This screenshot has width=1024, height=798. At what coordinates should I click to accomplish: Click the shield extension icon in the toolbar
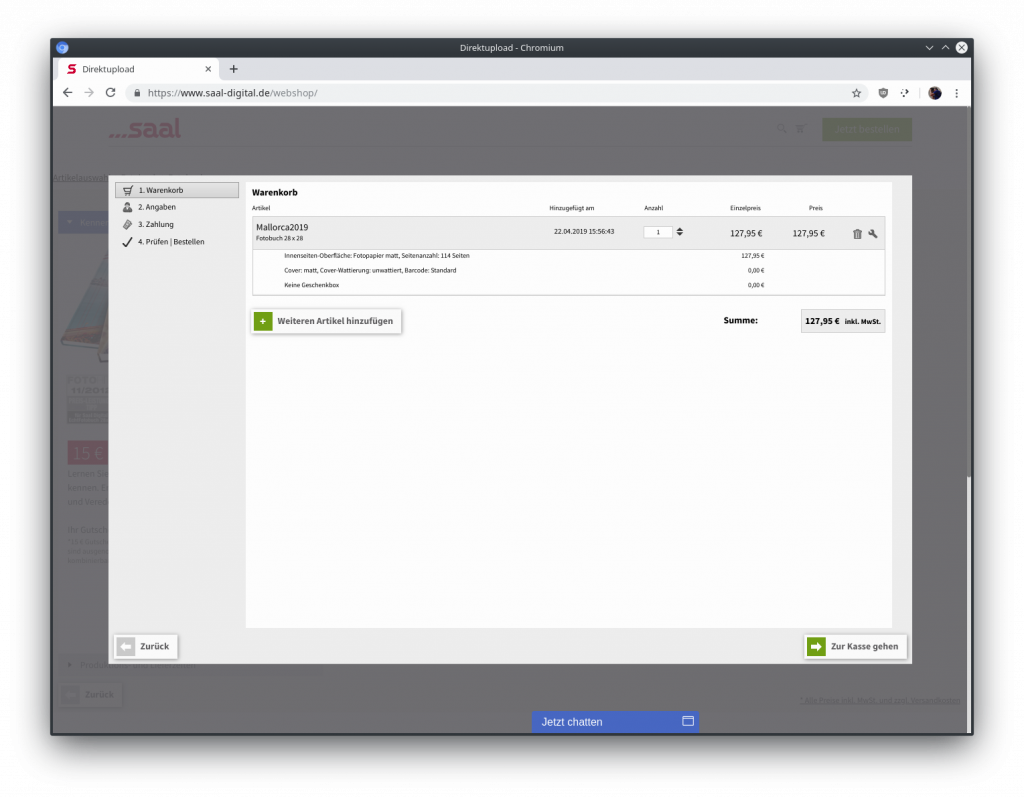pos(883,93)
